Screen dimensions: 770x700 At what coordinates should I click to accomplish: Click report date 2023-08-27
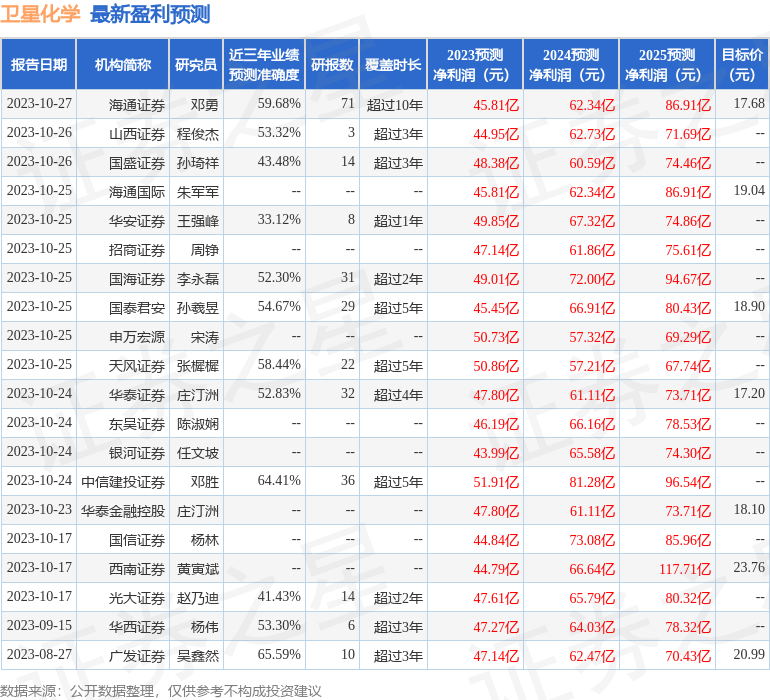[39, 654]
